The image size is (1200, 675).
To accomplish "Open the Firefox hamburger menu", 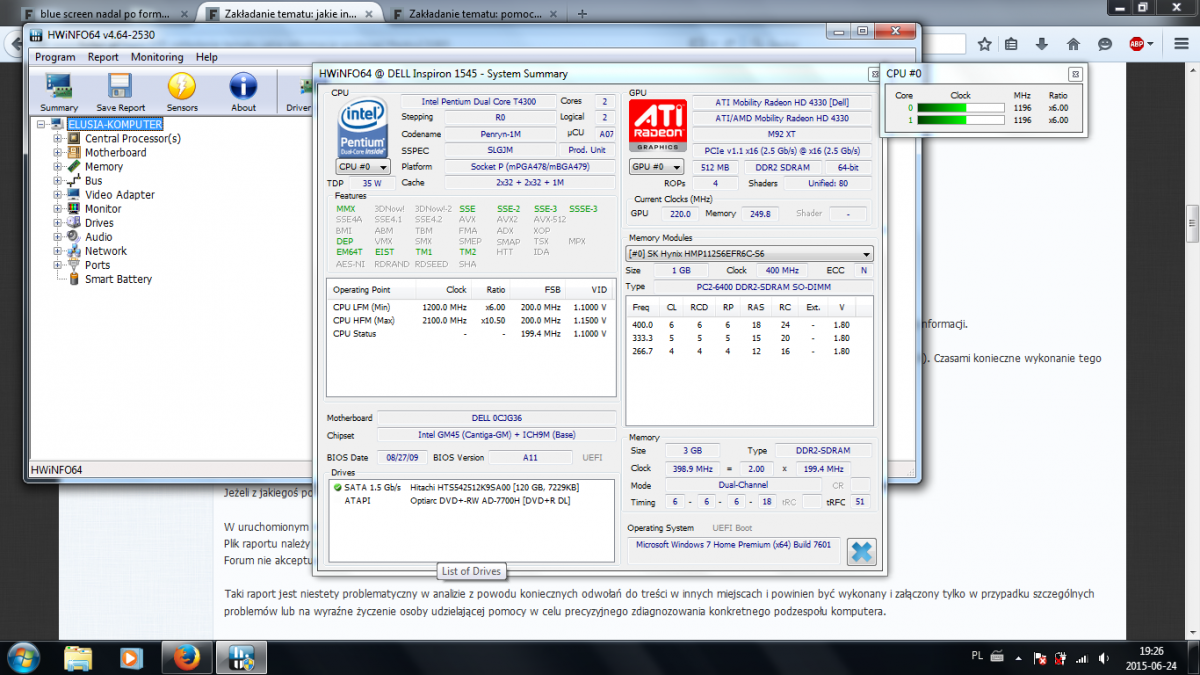I will [x=1180, y=44].
